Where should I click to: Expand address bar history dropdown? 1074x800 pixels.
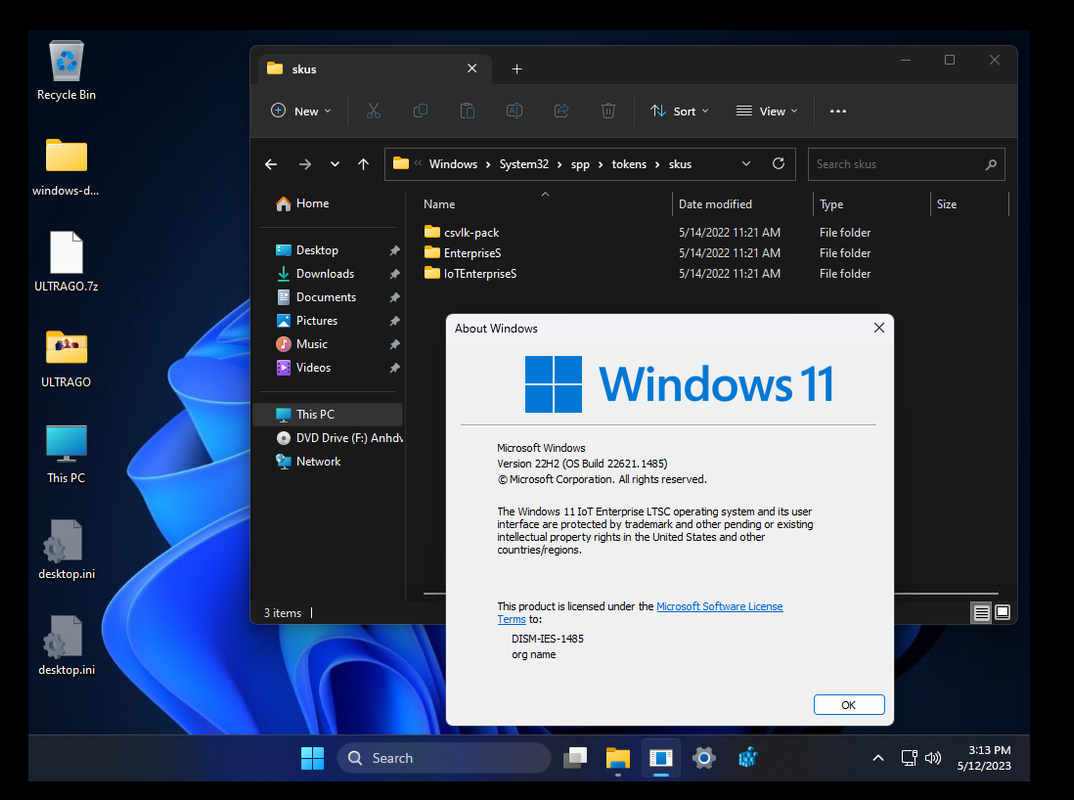[746, 164]
